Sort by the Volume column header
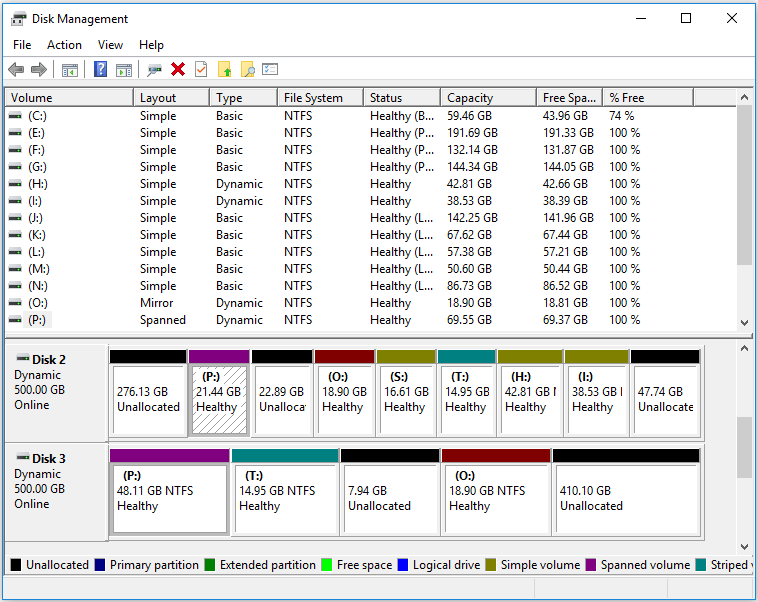 coord(69,98)
